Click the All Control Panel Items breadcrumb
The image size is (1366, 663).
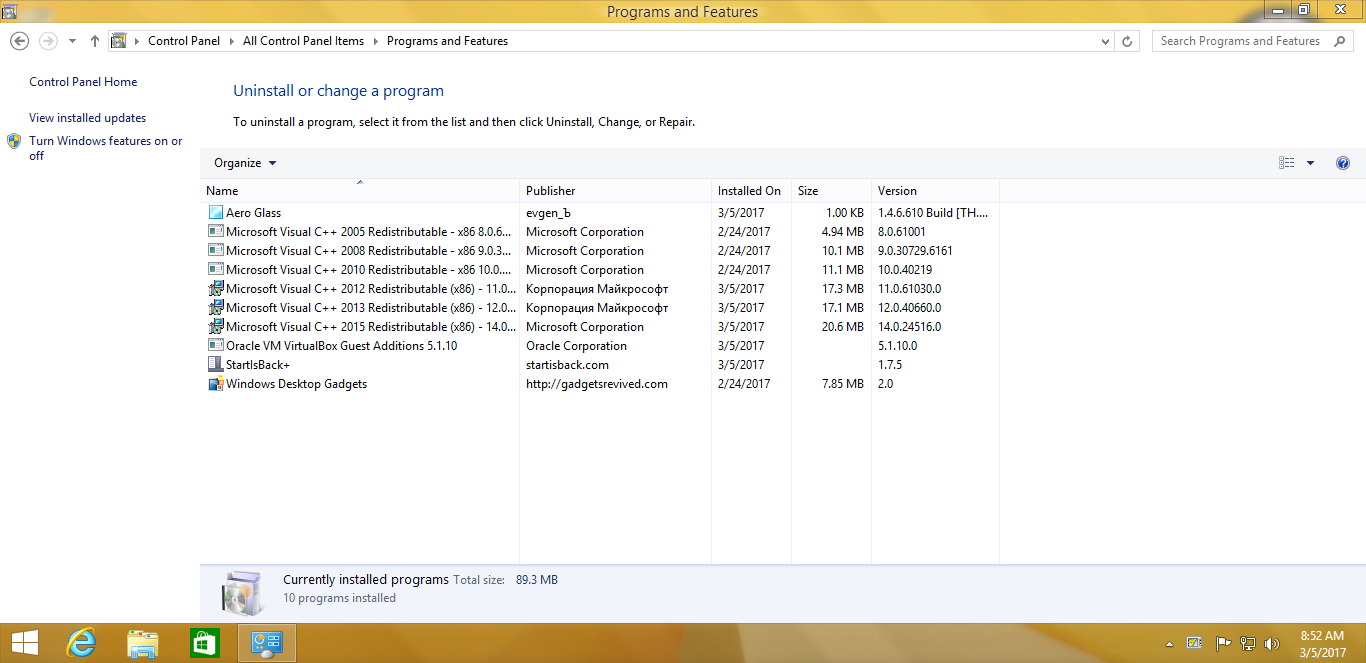[303, 41]
